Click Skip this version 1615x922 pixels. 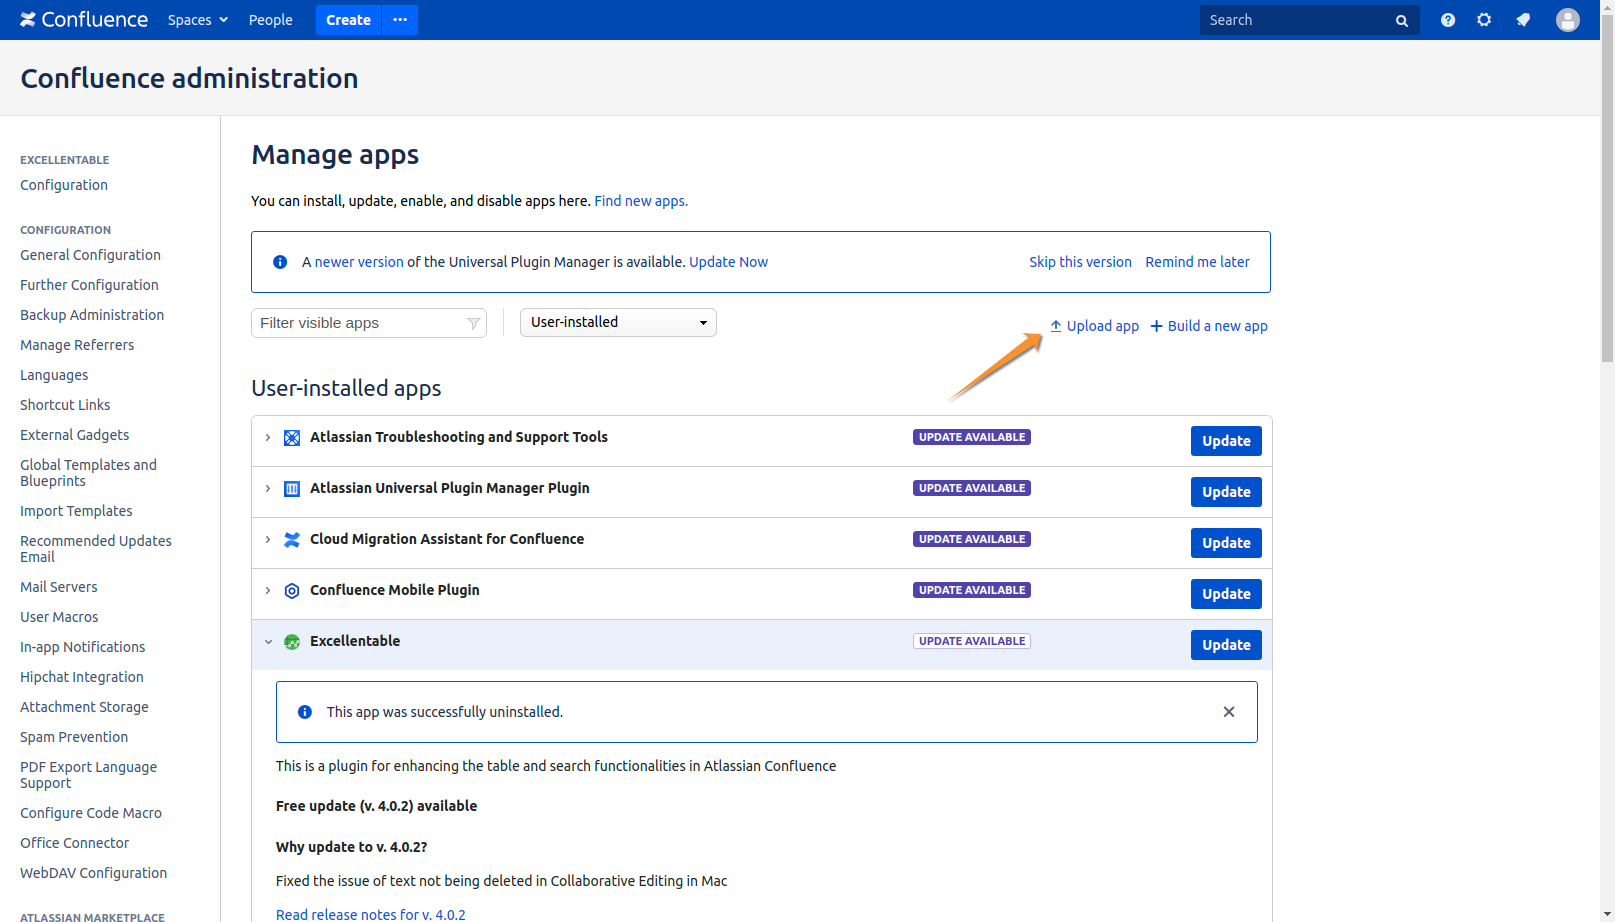(1080, 262)
